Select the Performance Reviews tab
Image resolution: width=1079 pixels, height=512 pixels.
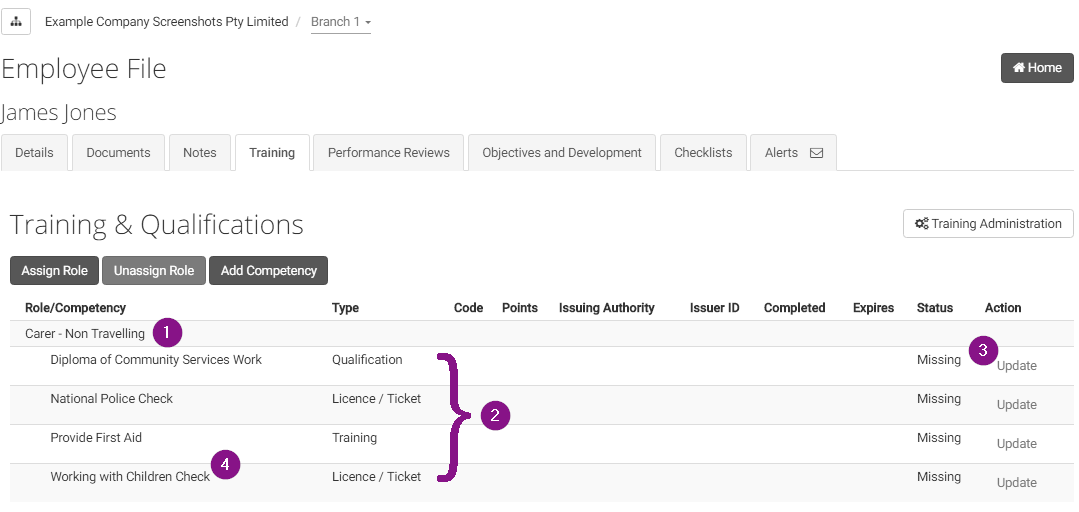point(388,153)
